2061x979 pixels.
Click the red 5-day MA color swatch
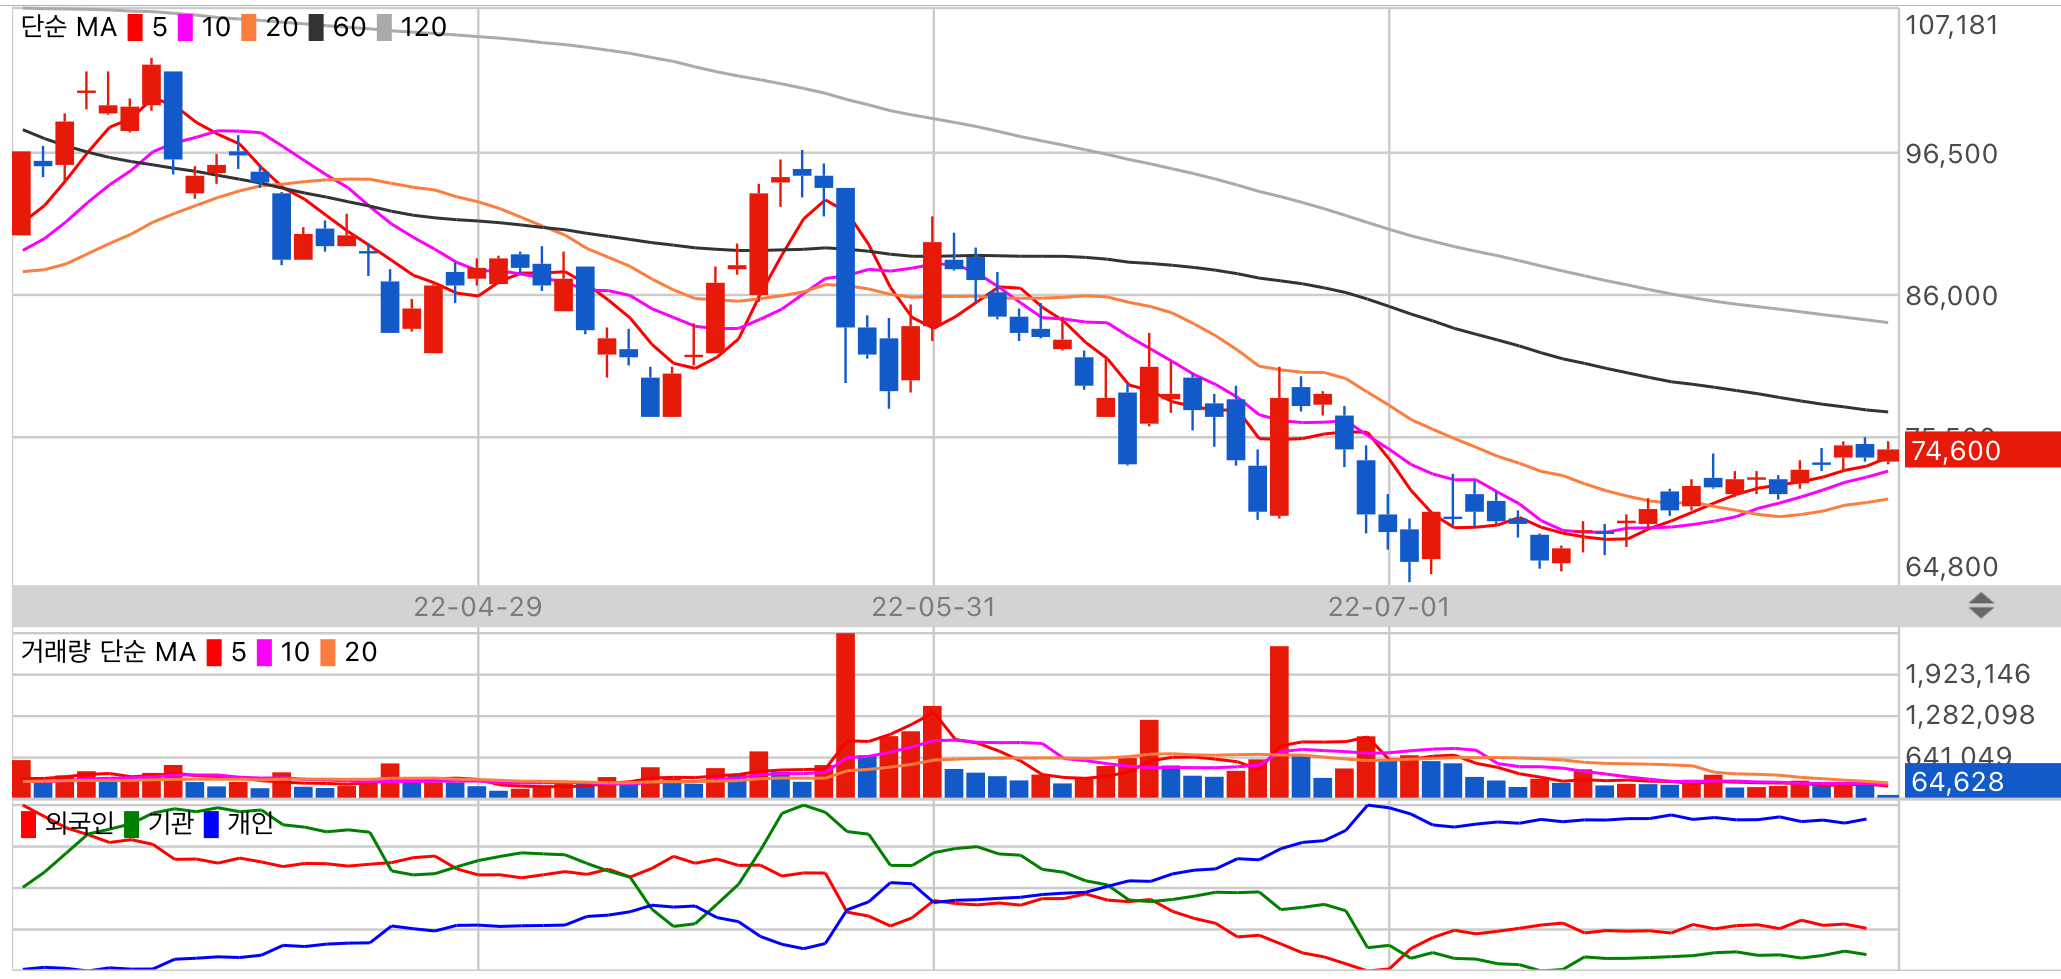pos(135,27)
